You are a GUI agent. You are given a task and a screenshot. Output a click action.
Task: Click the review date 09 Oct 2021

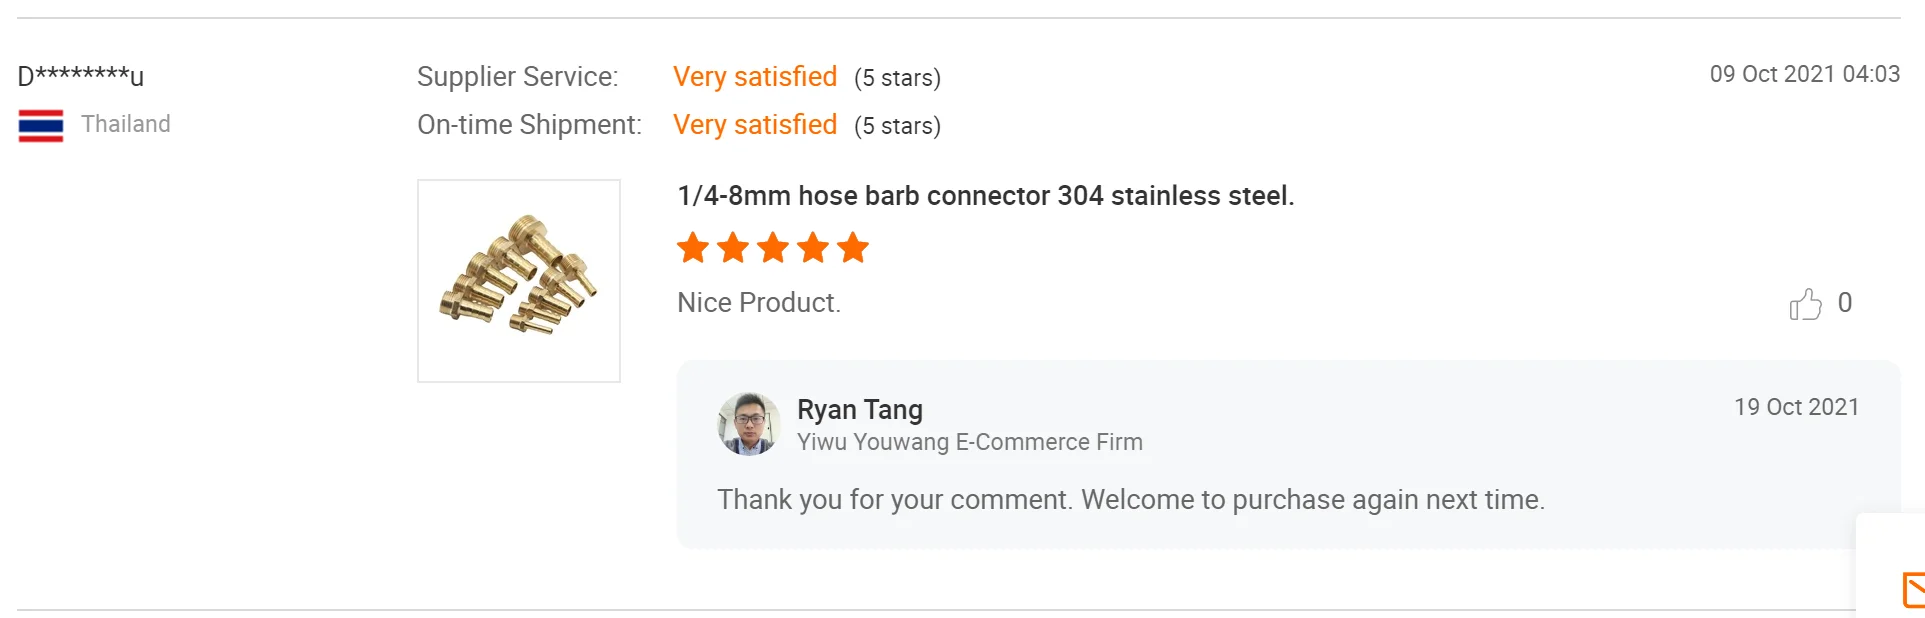pos(1804,74)
